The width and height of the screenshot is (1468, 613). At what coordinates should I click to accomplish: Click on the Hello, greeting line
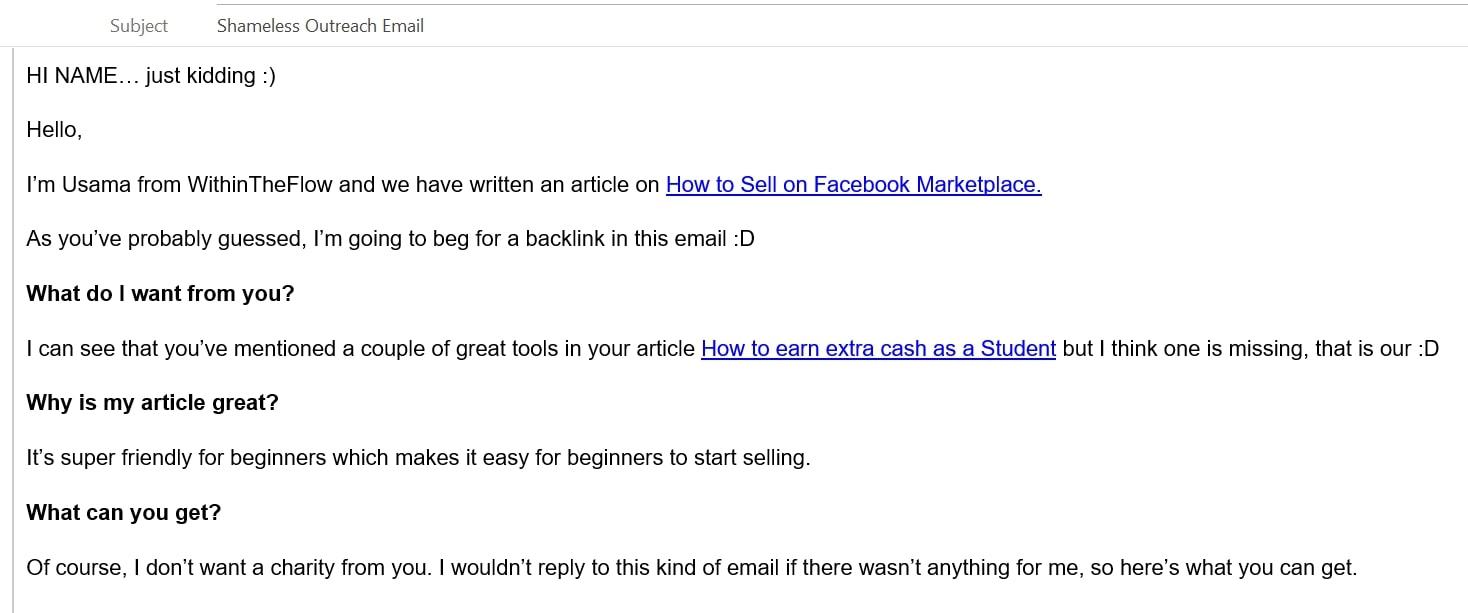pos(54,130)
